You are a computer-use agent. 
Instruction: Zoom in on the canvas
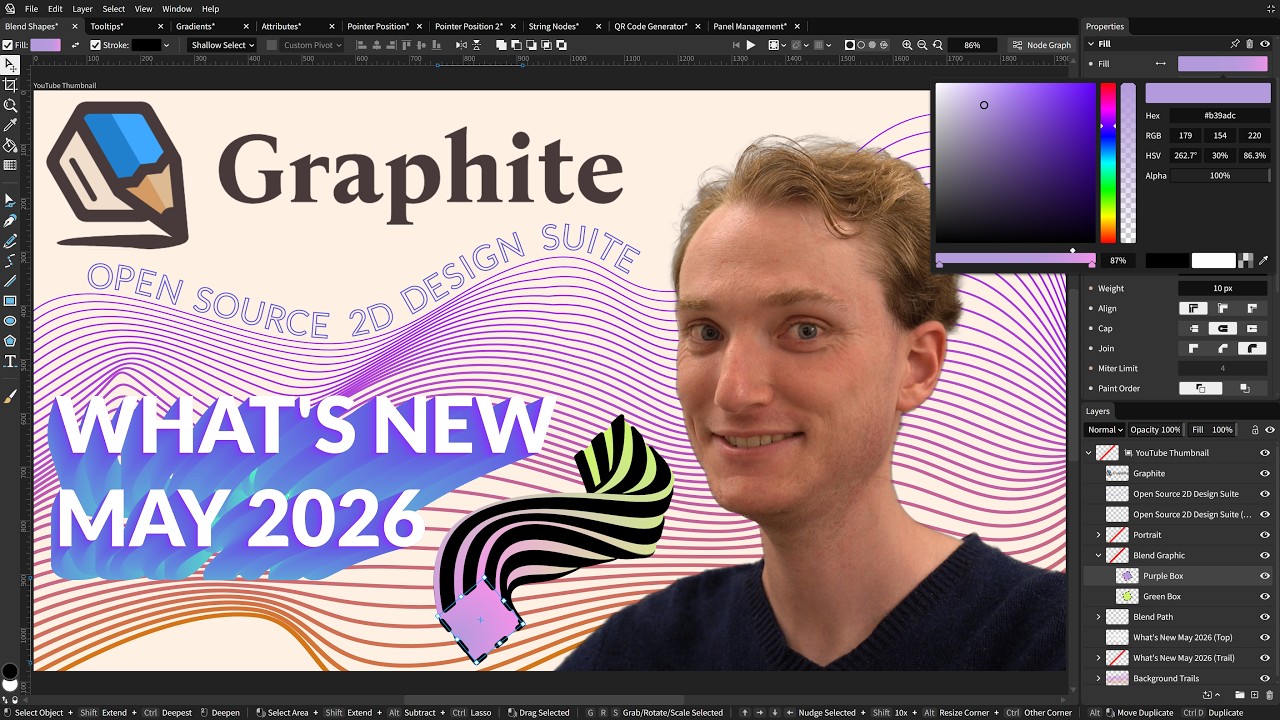[x=907, y=45]
